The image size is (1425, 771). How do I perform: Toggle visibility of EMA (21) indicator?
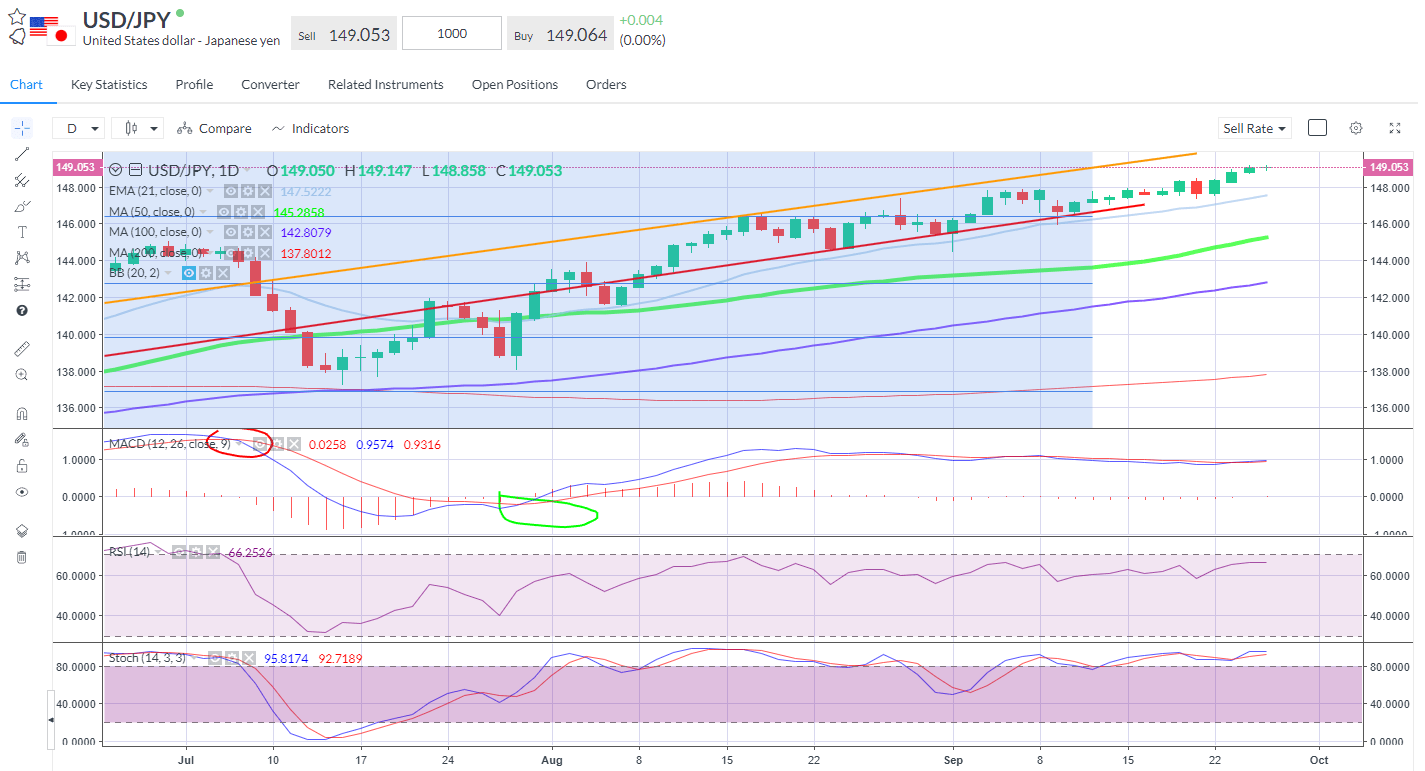[231, 191]
